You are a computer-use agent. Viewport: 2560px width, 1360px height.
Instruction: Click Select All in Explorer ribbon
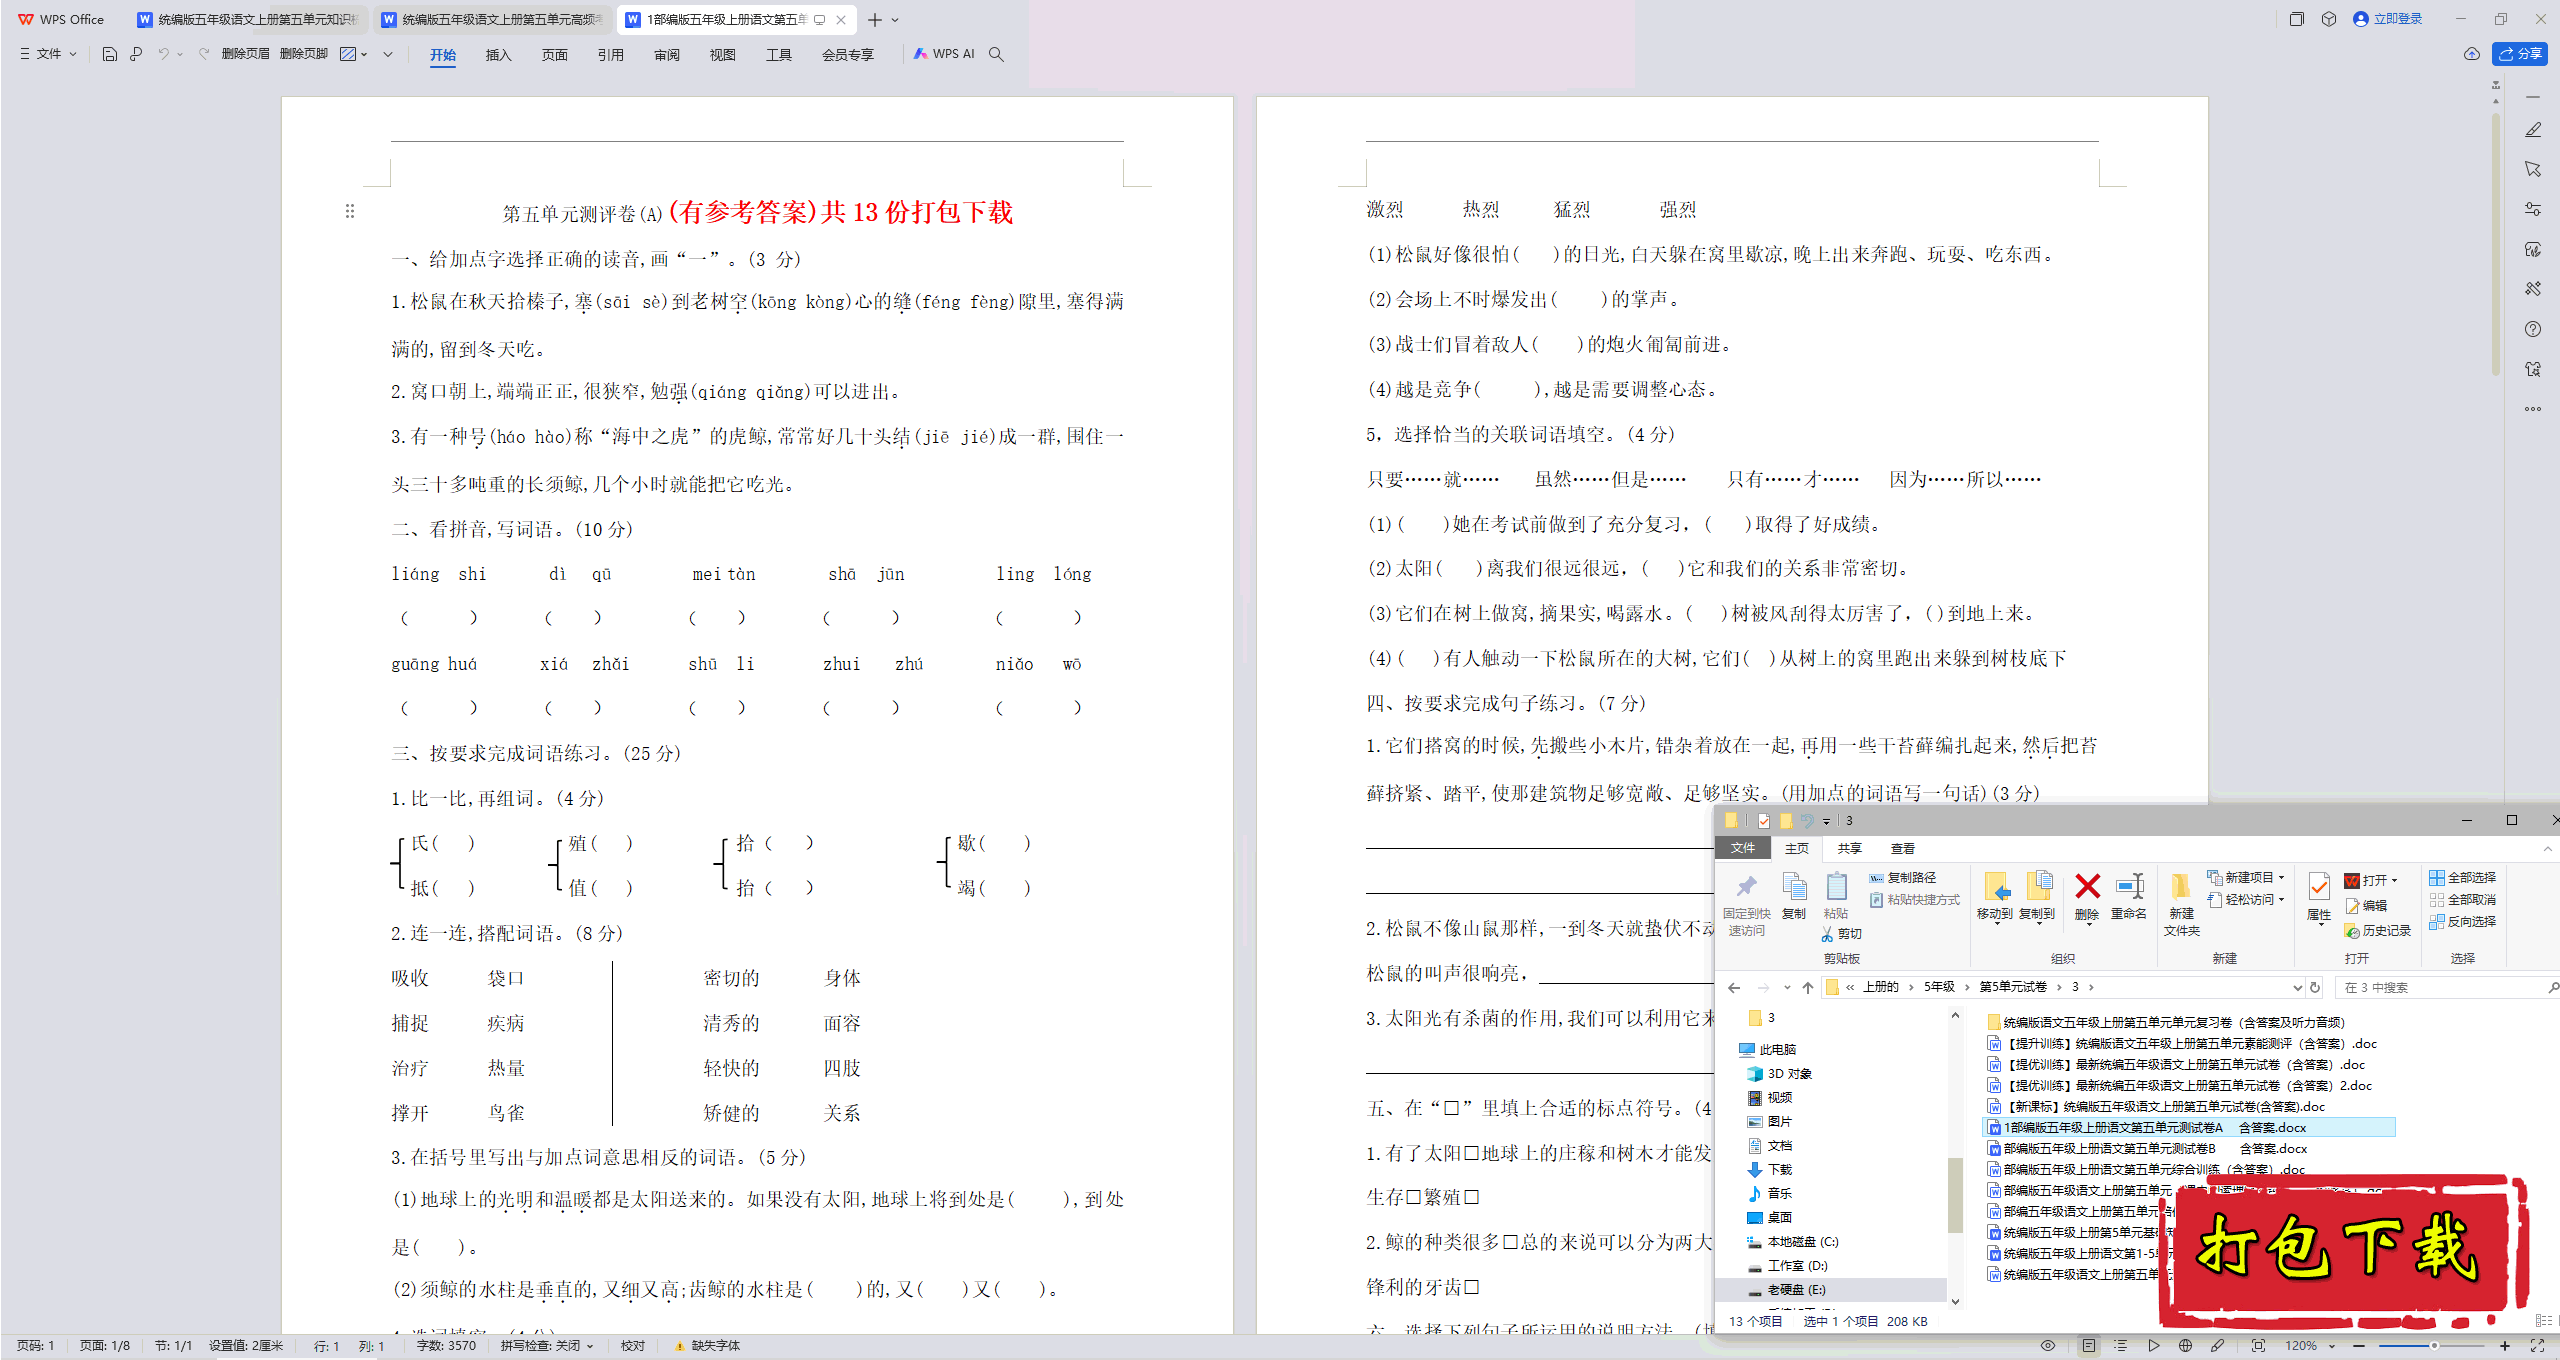point(2463,878)
